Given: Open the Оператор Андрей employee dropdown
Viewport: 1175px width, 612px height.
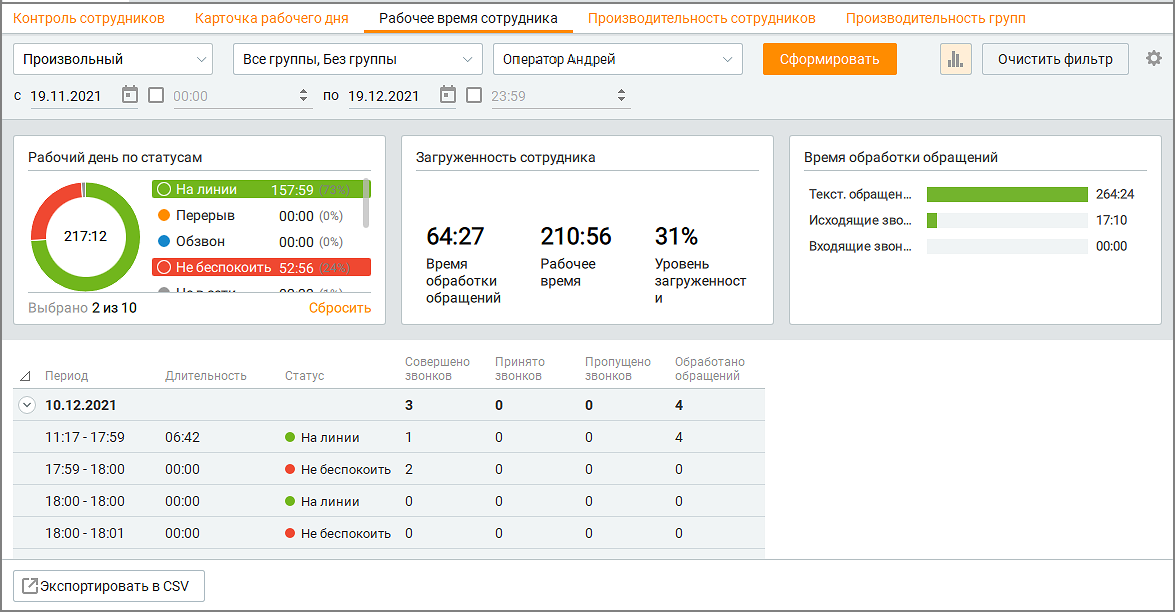Looking at the screenshot, I should [617, 59].
